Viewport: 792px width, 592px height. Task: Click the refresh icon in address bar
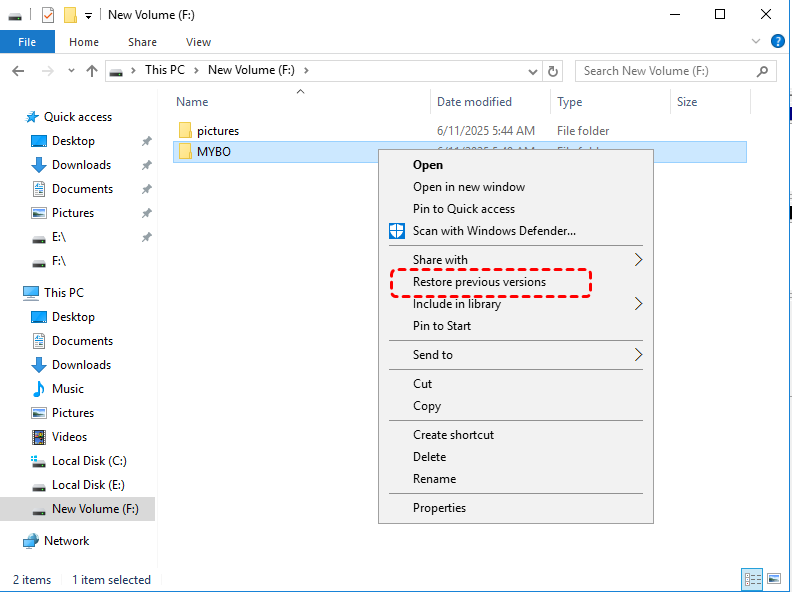553,71
